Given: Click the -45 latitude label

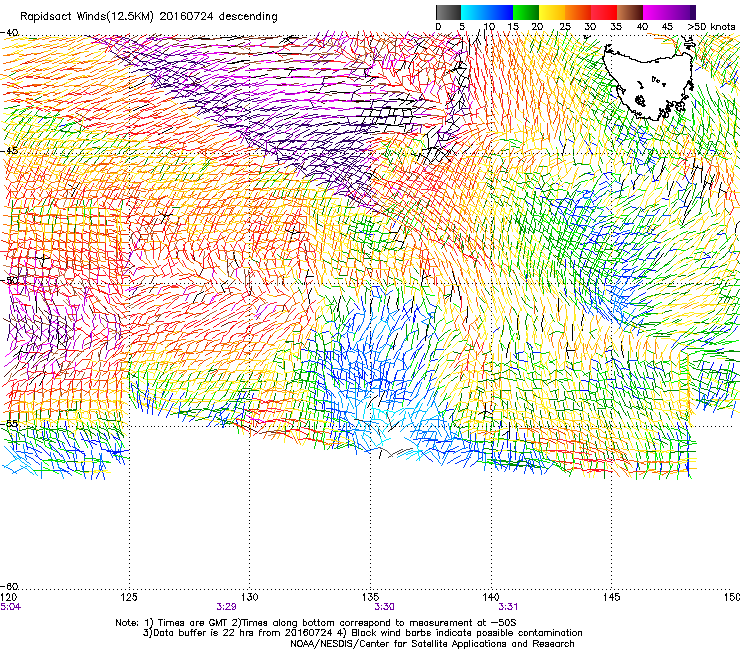Looking at the screenshot, I should (9, 151).
